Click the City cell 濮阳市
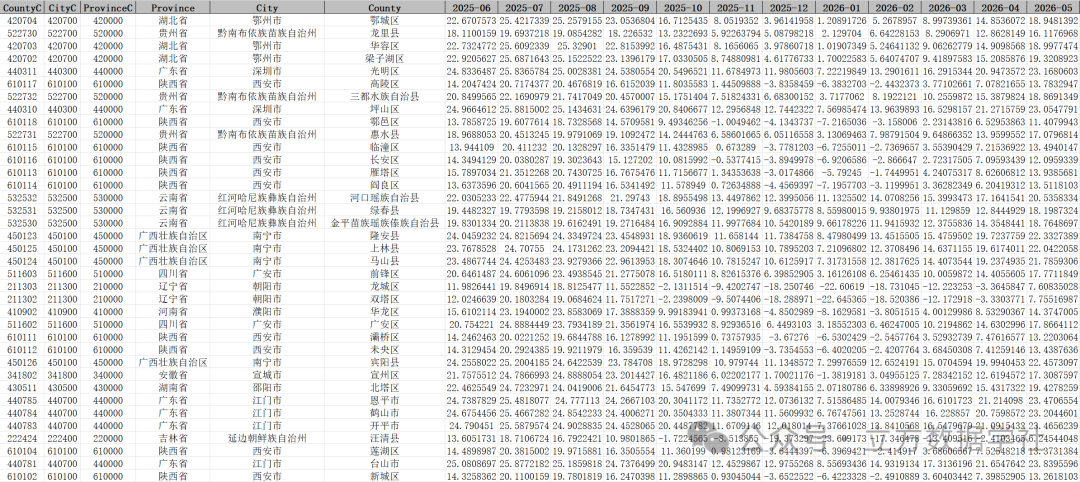 pyautogui.click(x=267, y=312)
